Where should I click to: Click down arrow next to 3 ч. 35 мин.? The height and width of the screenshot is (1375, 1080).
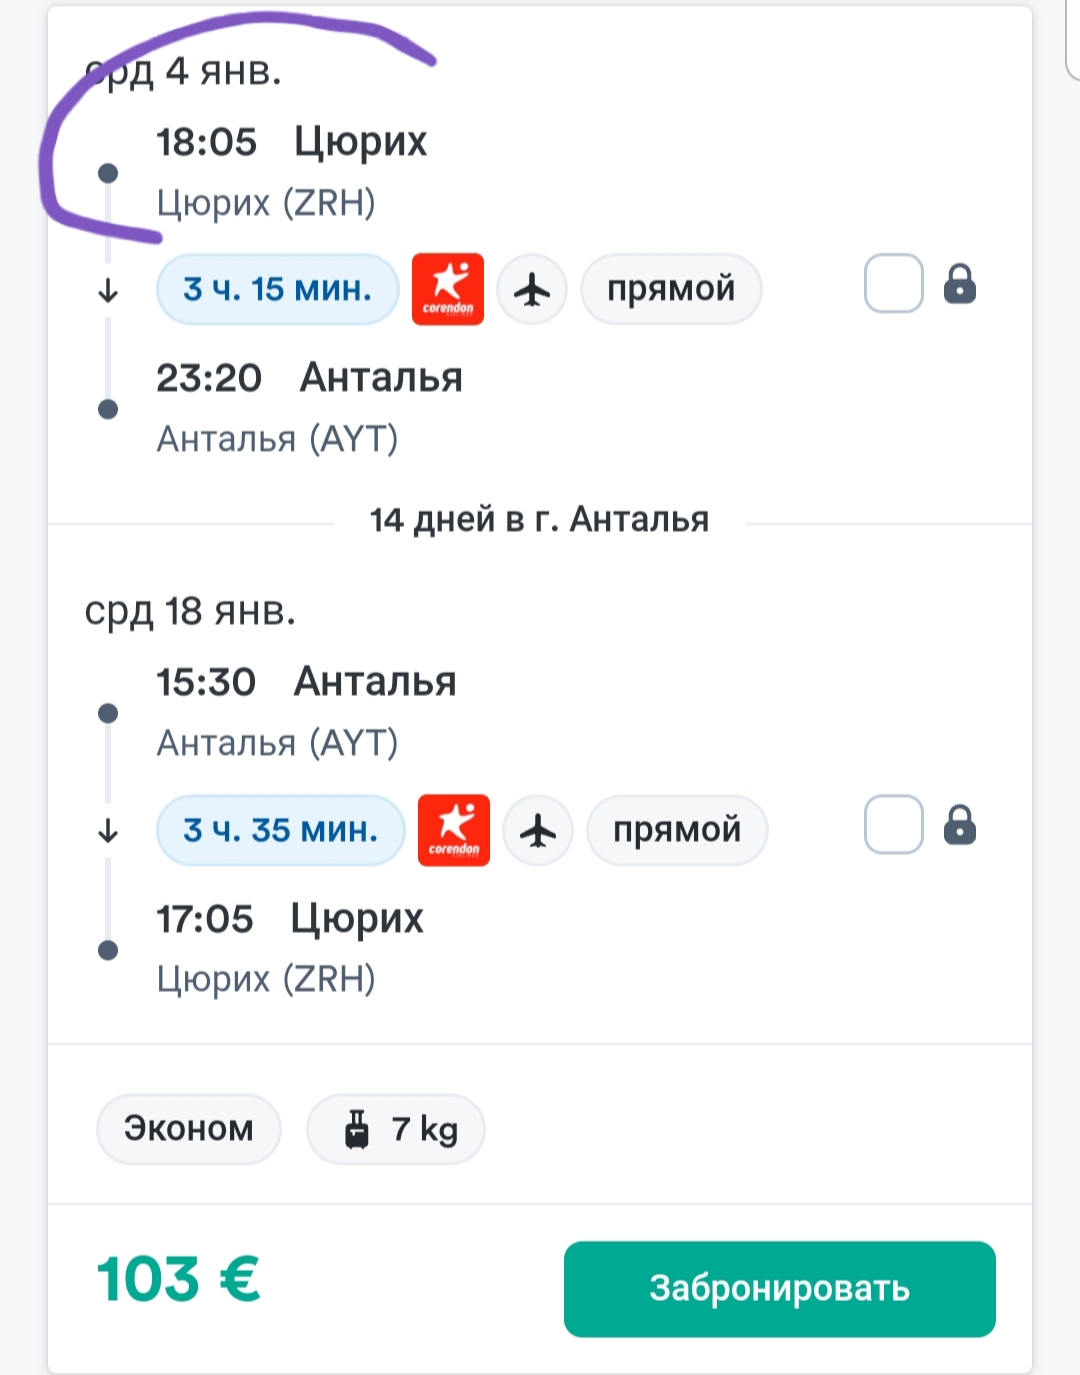108,831
